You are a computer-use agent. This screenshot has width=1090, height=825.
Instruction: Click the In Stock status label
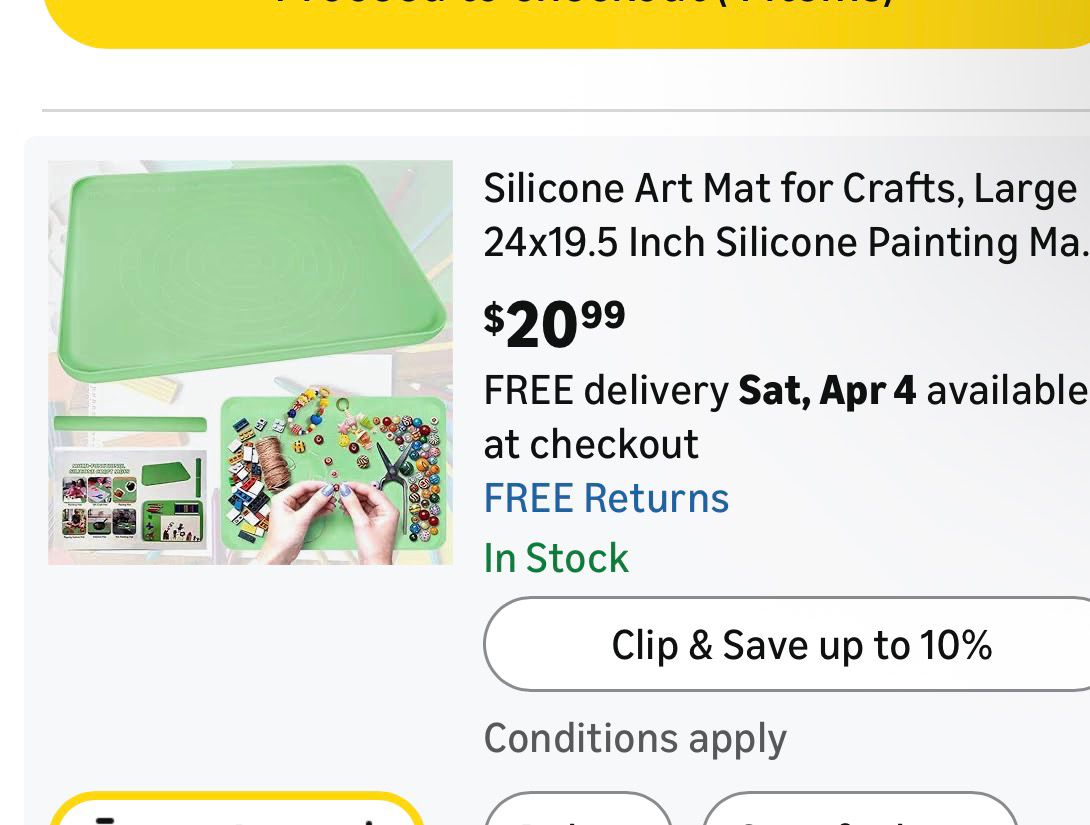click(x=556, y=558)
